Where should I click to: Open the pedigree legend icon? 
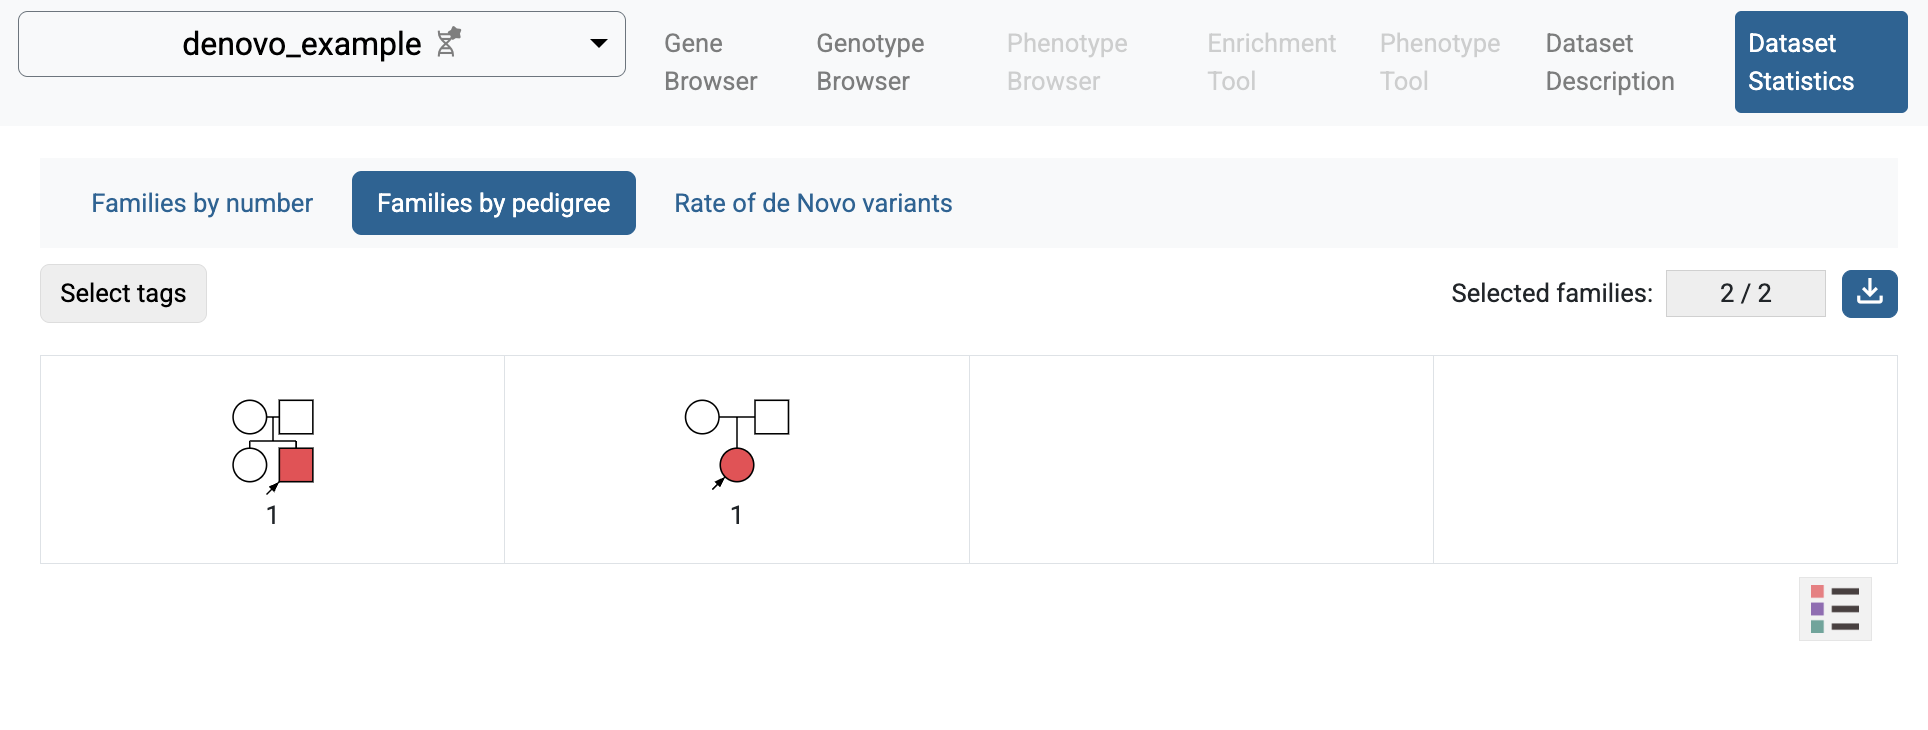point(1835,608)
